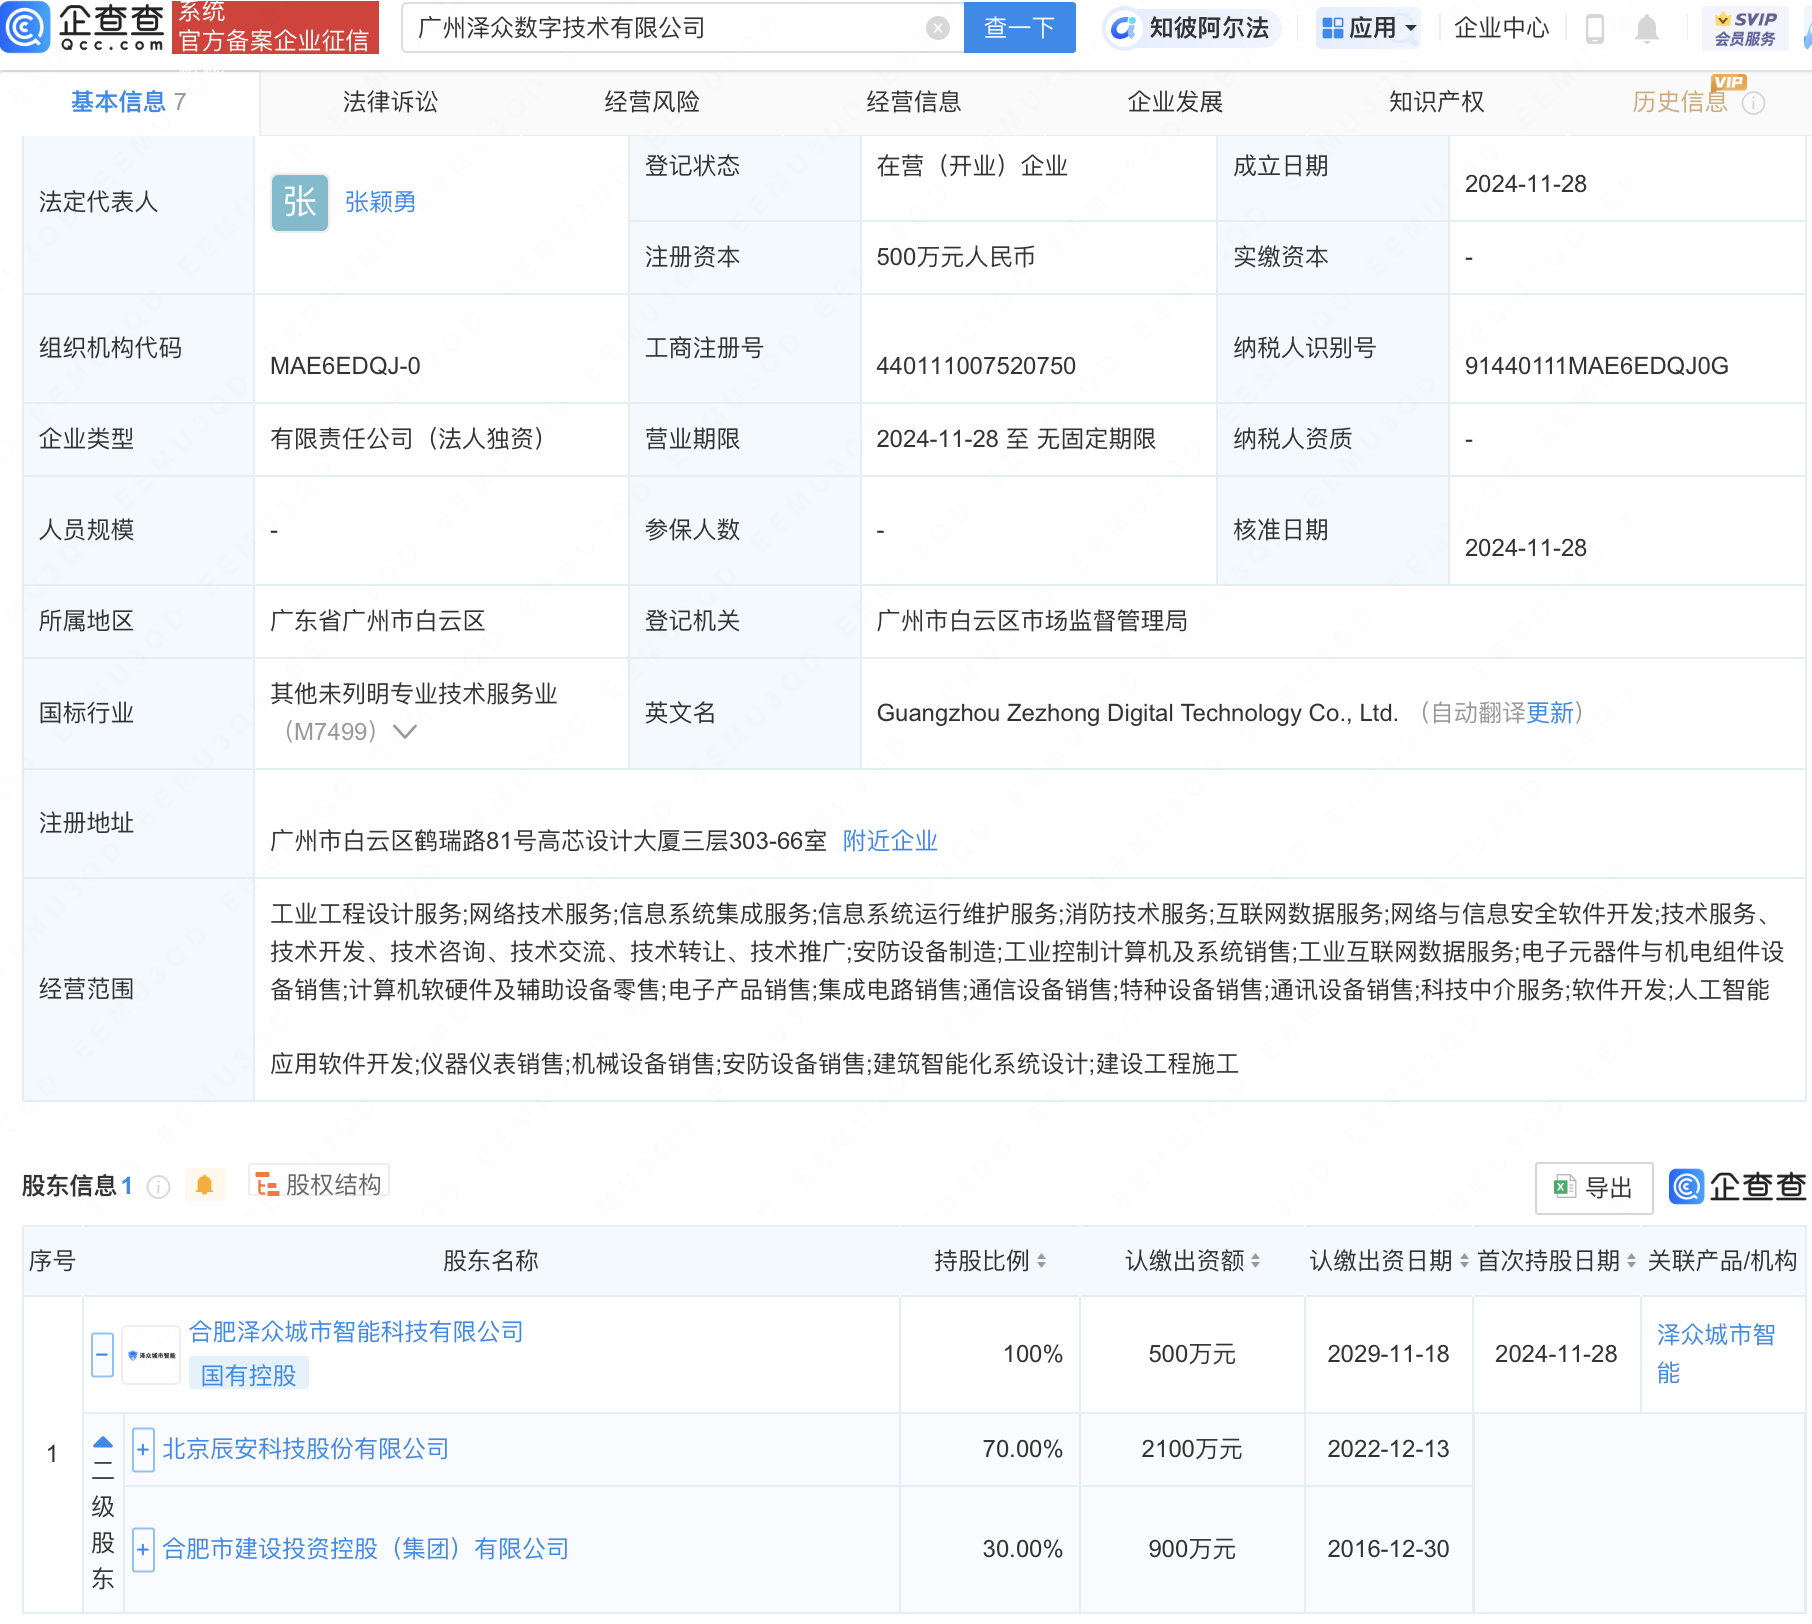Click the 张 avatar of the legal representative

[x=300, y=203]
